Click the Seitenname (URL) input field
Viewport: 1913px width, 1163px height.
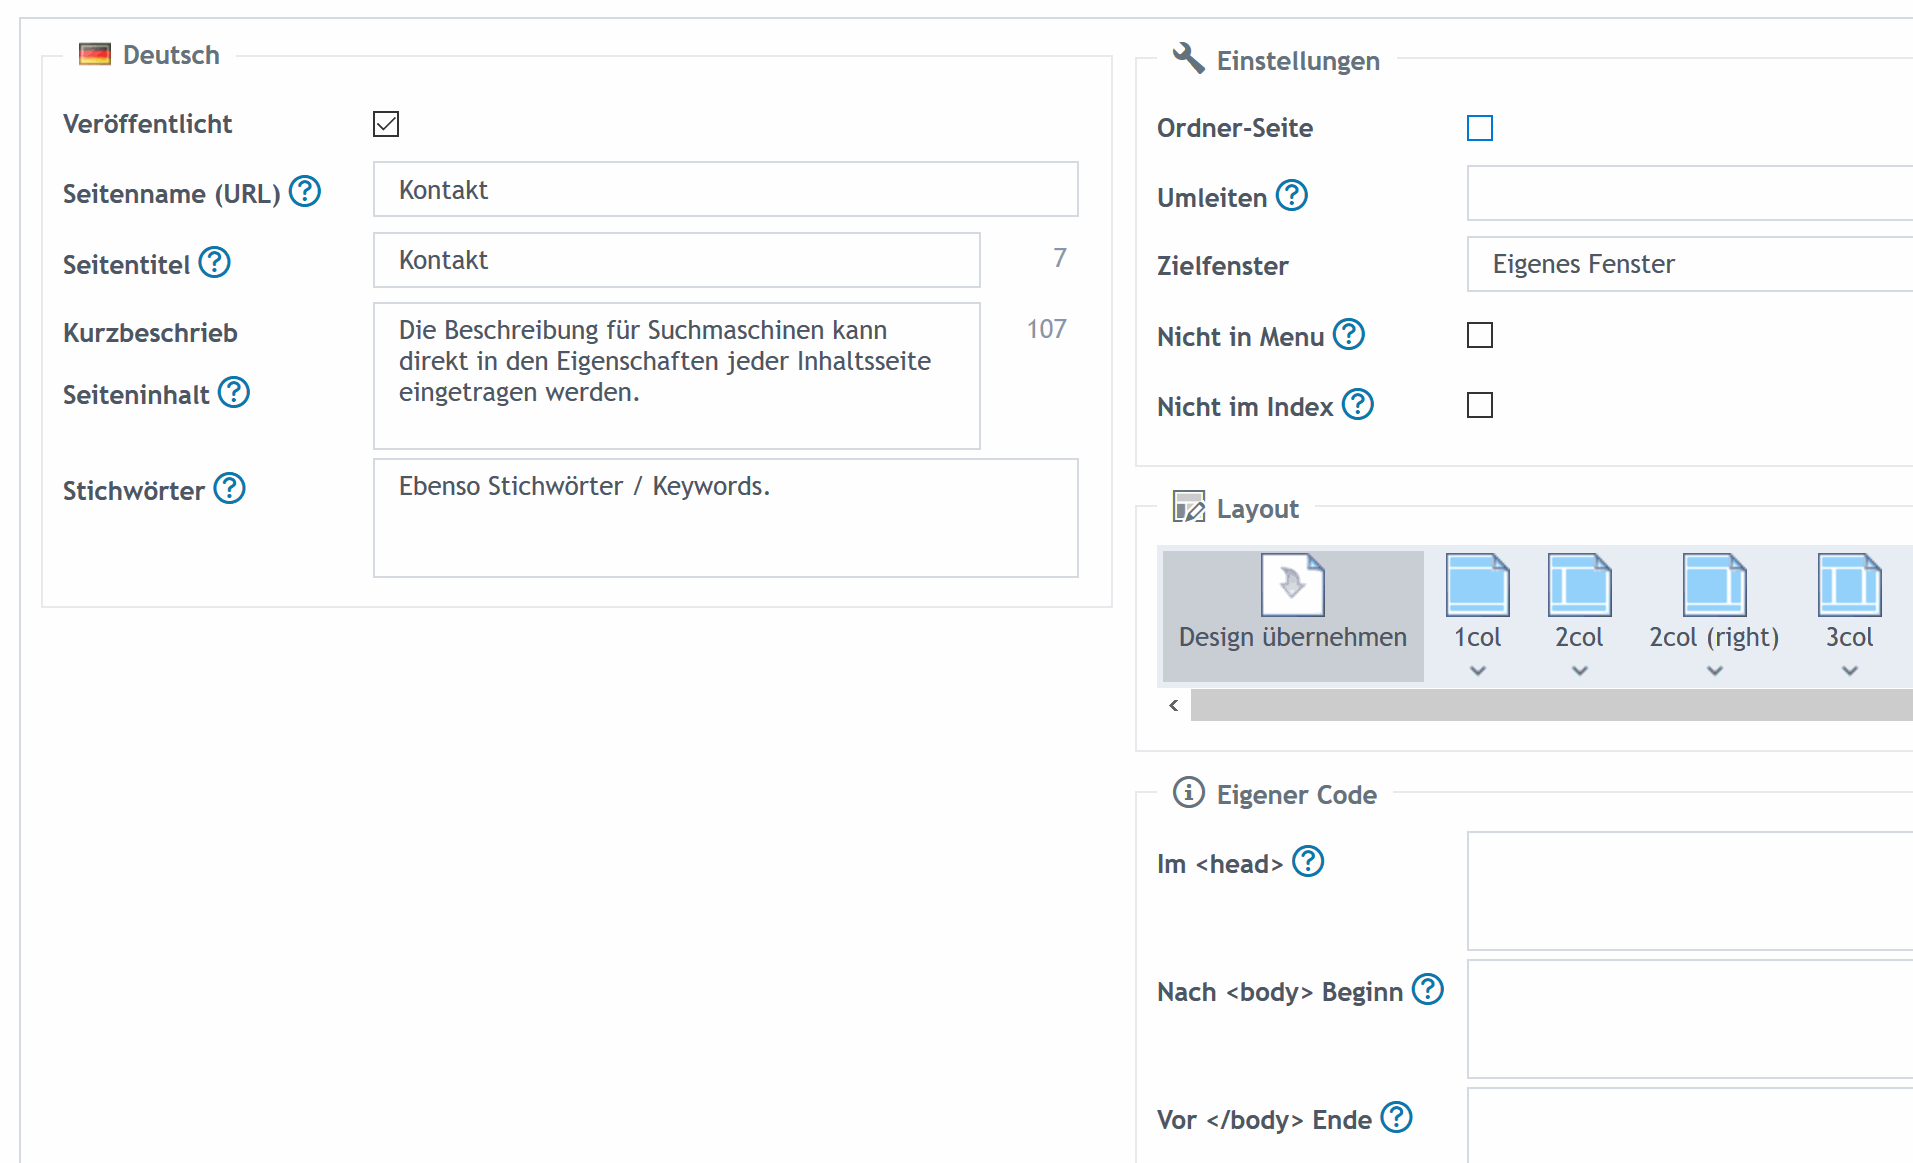click(x=726, y=189)
